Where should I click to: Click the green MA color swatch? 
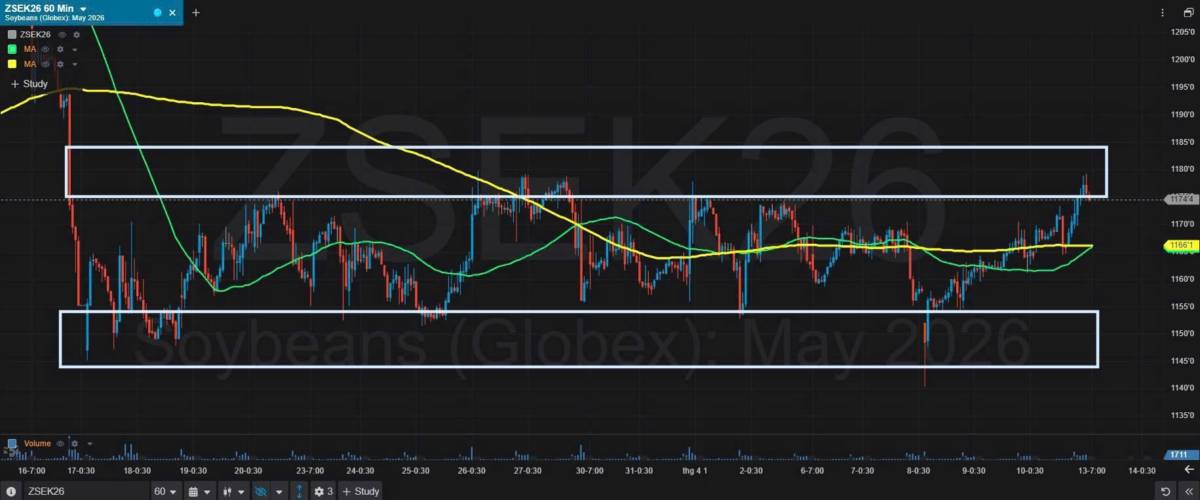11,49
